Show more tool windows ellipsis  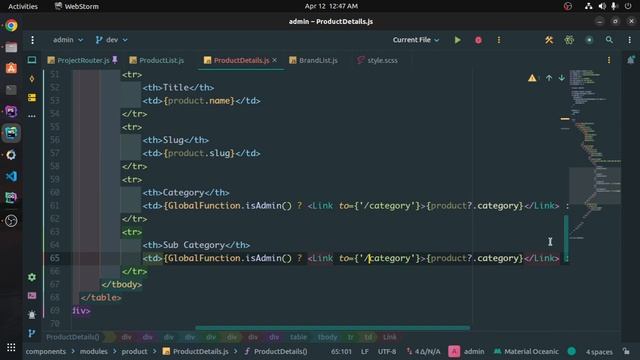tap(32, 116)
